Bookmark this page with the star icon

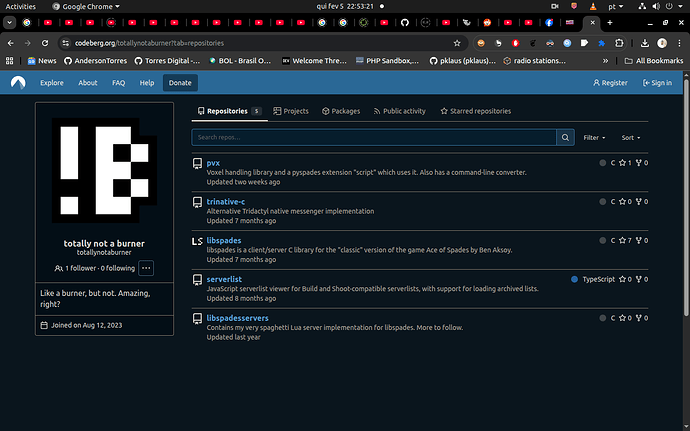click(x=457, y=43)
